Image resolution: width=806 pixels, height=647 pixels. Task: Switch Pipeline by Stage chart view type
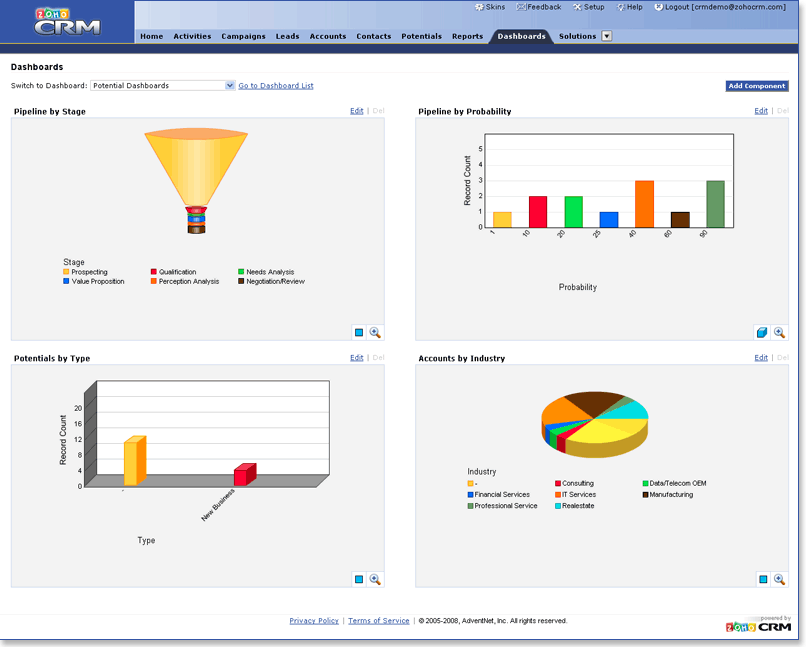[359, 332]
